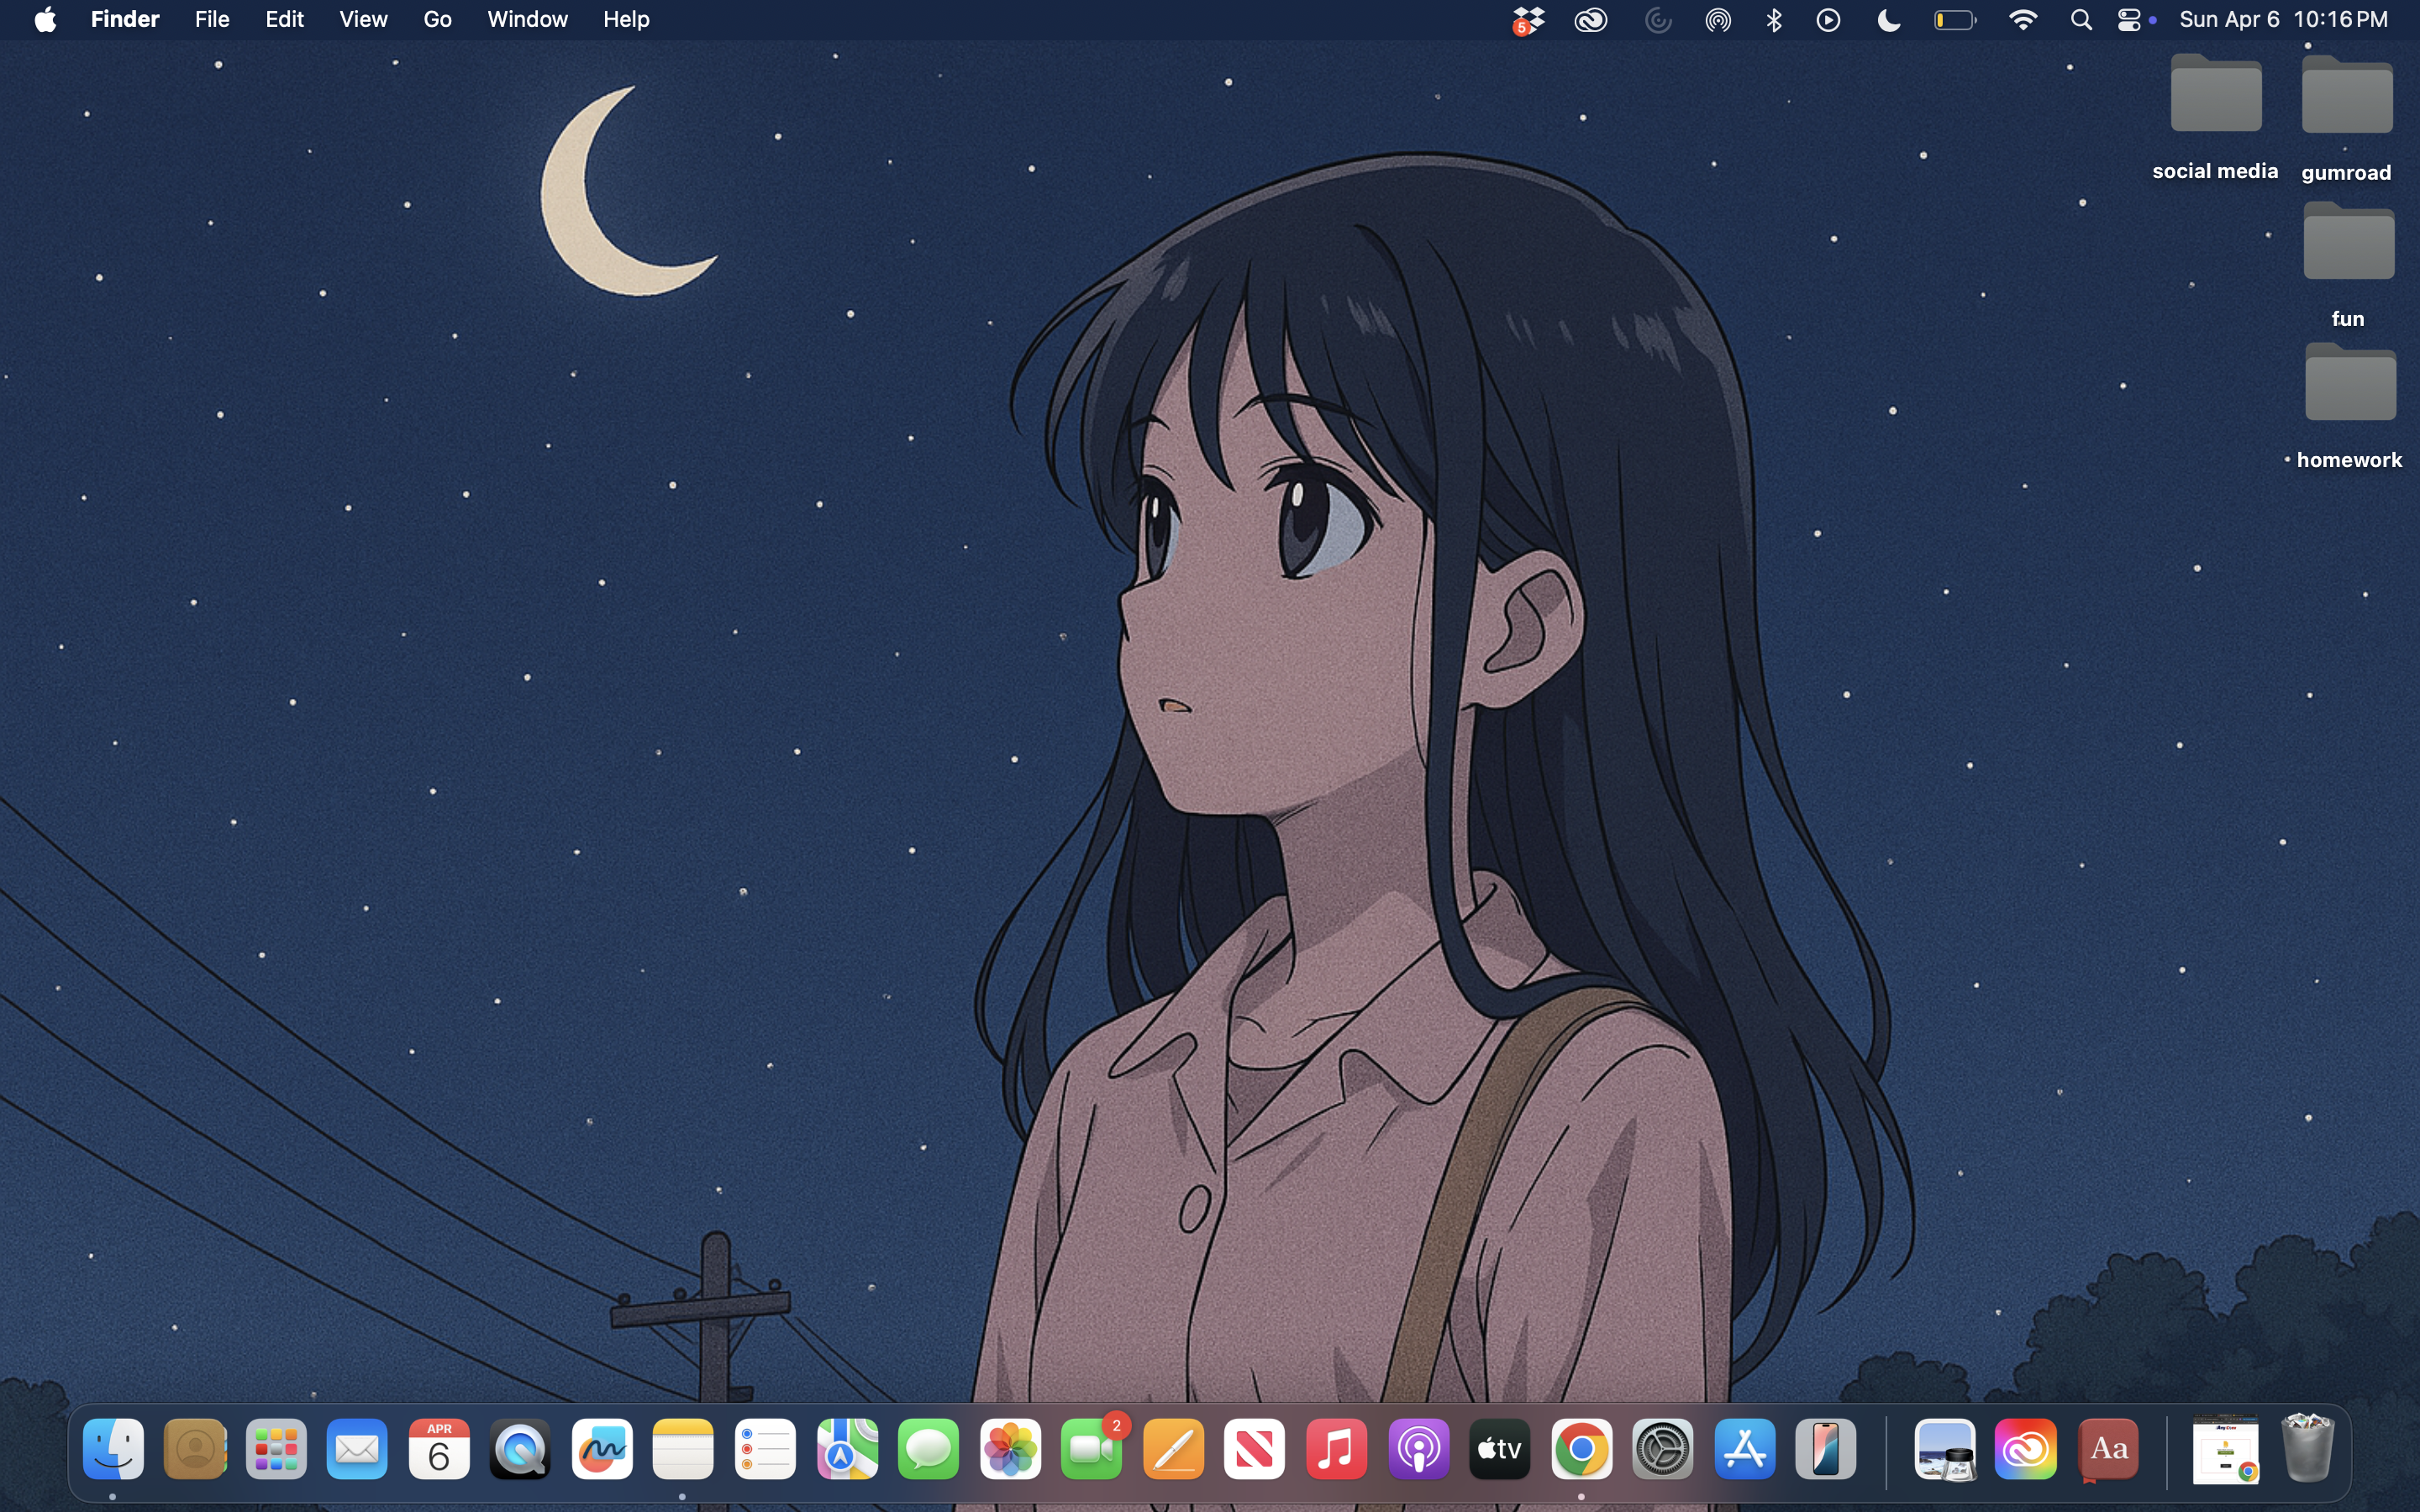Open the Help menu
The height and width of the screenshot is (1512, 2420).
626,19
